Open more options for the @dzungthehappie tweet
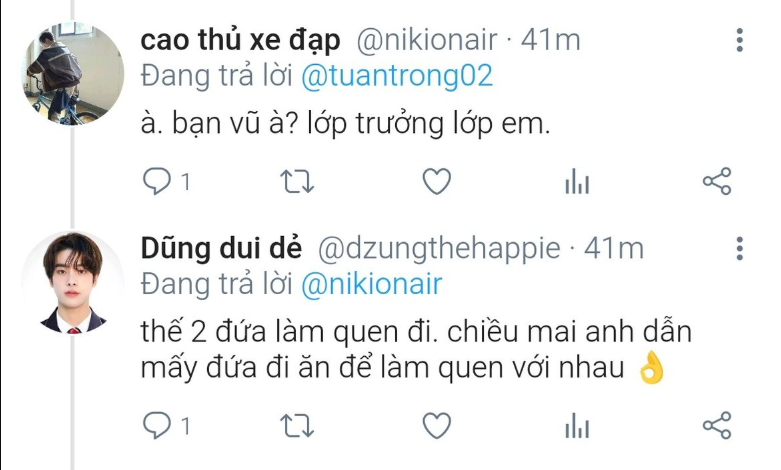The image size is (781, 470). pos(740,248)
